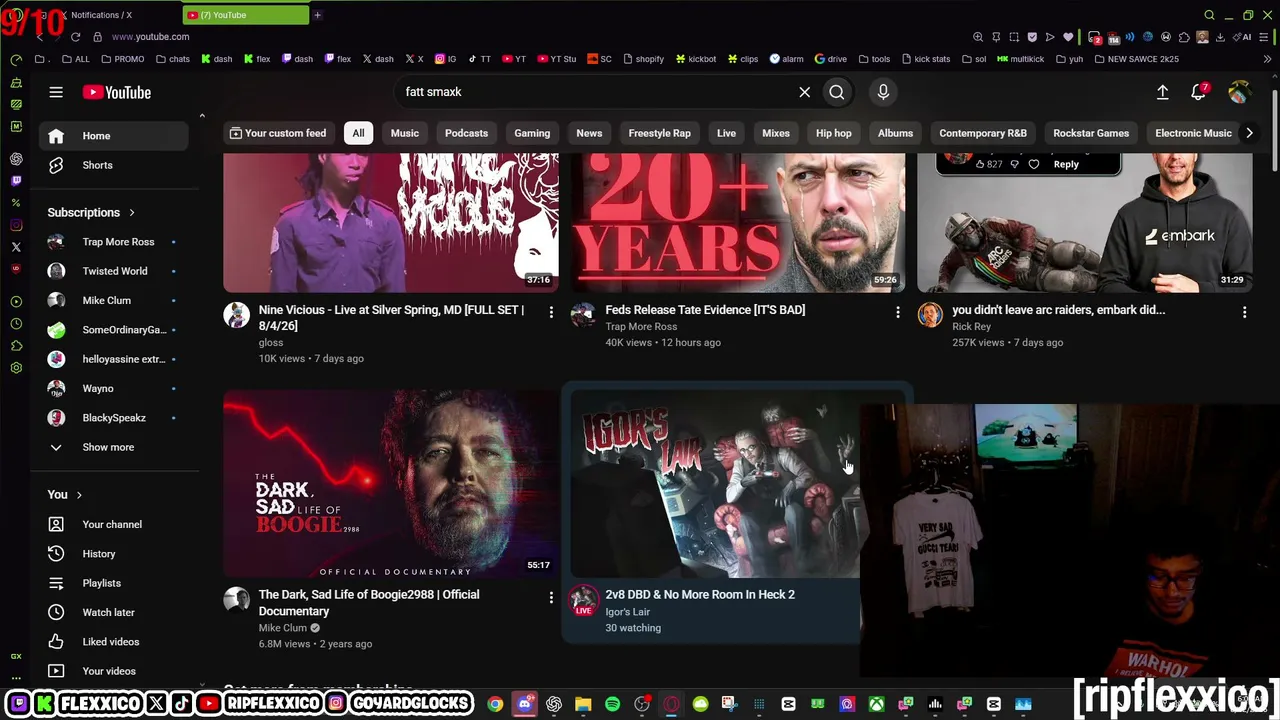
Task: Show more bookmarks with the chevron
Action: pyautogui.click(x=1268, y=59)
